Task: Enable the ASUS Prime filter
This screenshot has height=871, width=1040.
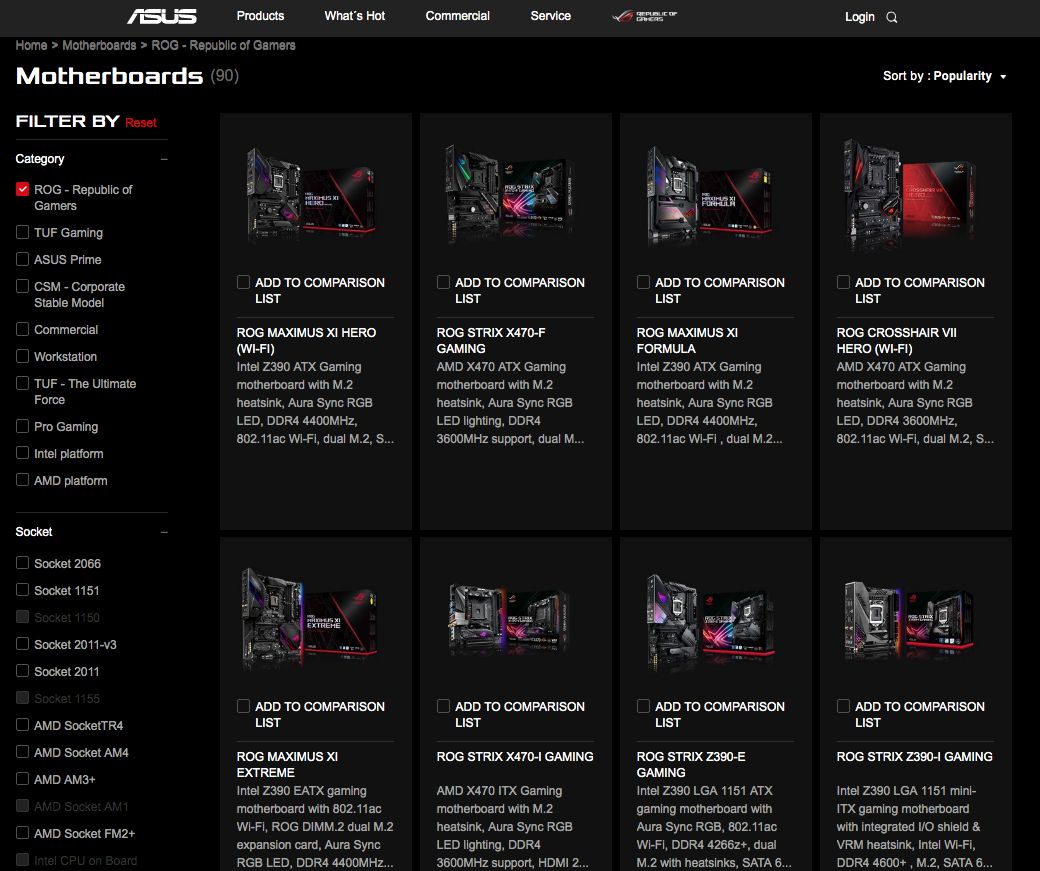Action: 23,259
